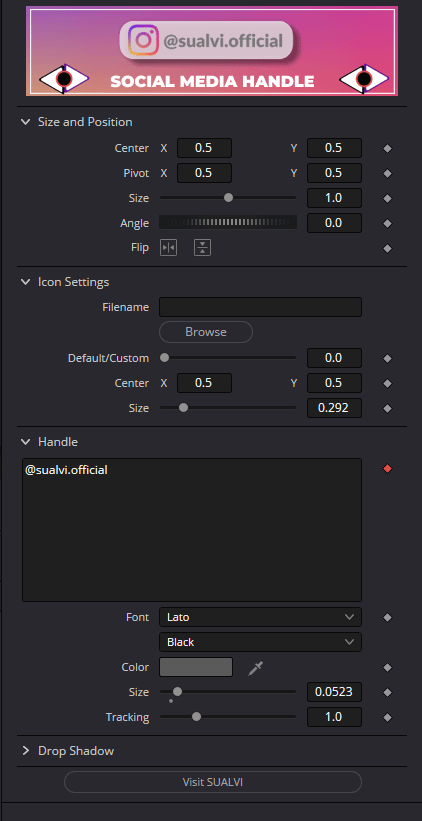Click the SUALVI social media handle banner
This screenshot has height=821, width=422.
(x=212, y=51)
